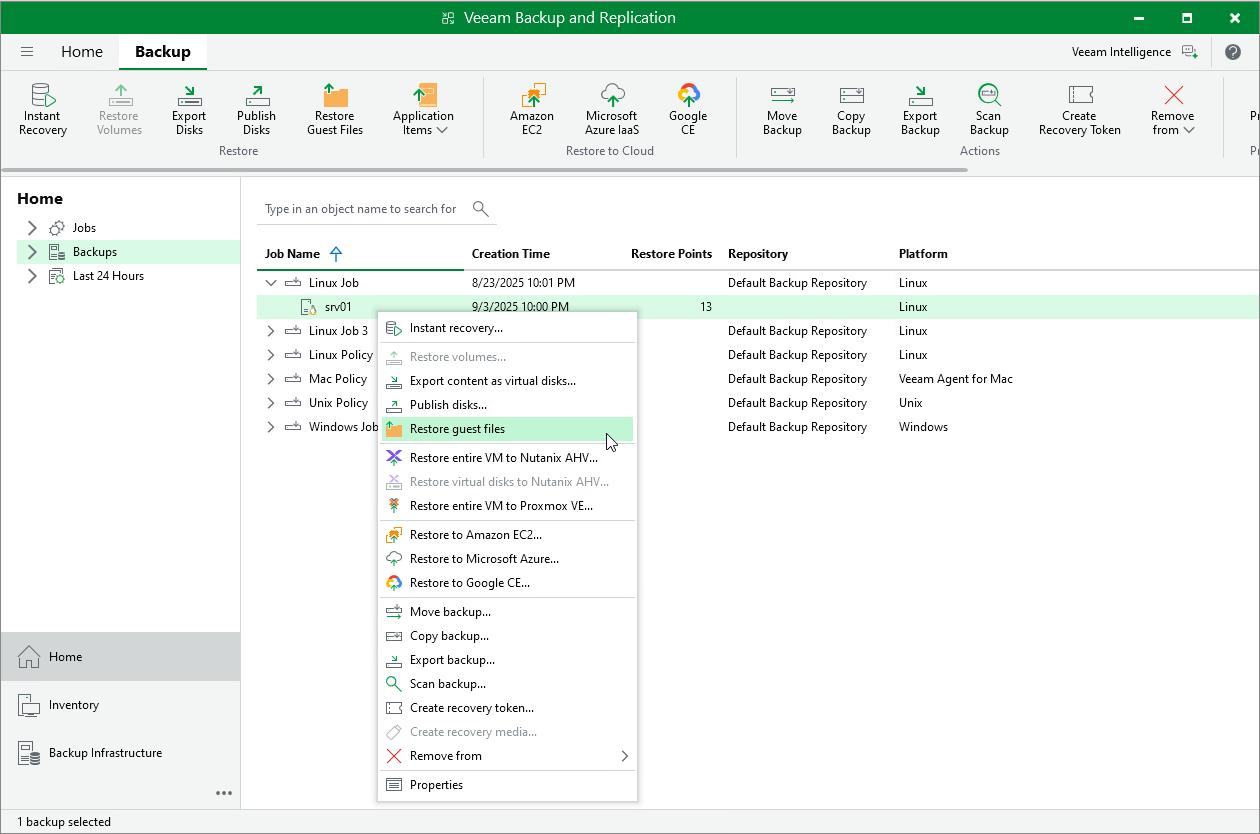Click the Export Backup ribbon icon
Viewport: 1260px width, 834px height.
tap(920, 109)
